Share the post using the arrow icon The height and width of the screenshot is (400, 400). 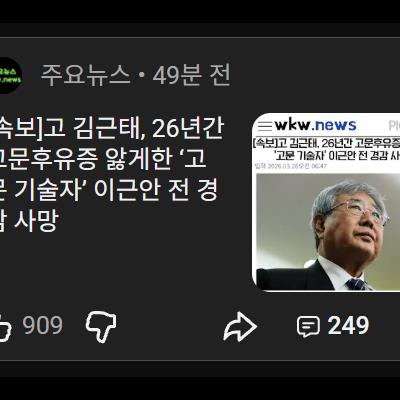(240, 327)
